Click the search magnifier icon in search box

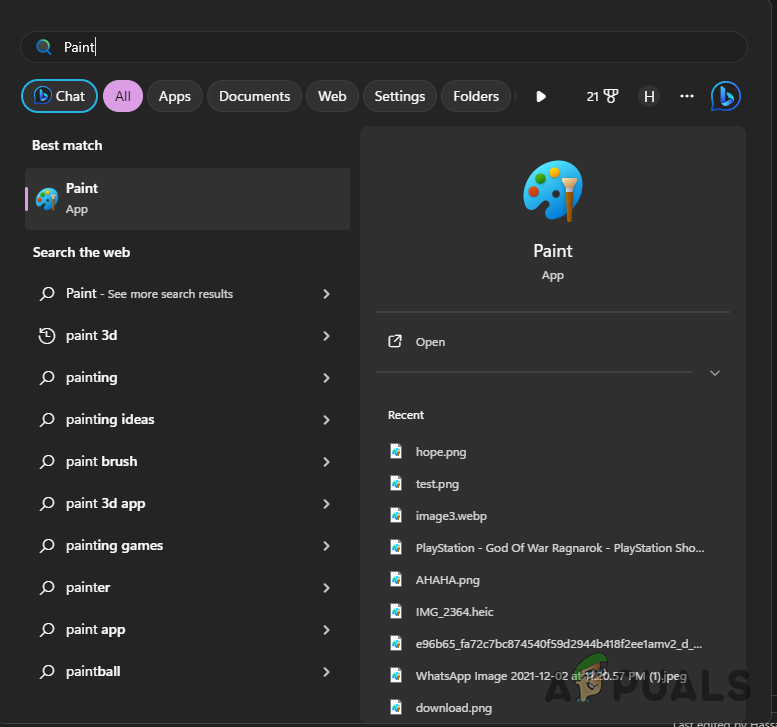[x=44, y=47]
